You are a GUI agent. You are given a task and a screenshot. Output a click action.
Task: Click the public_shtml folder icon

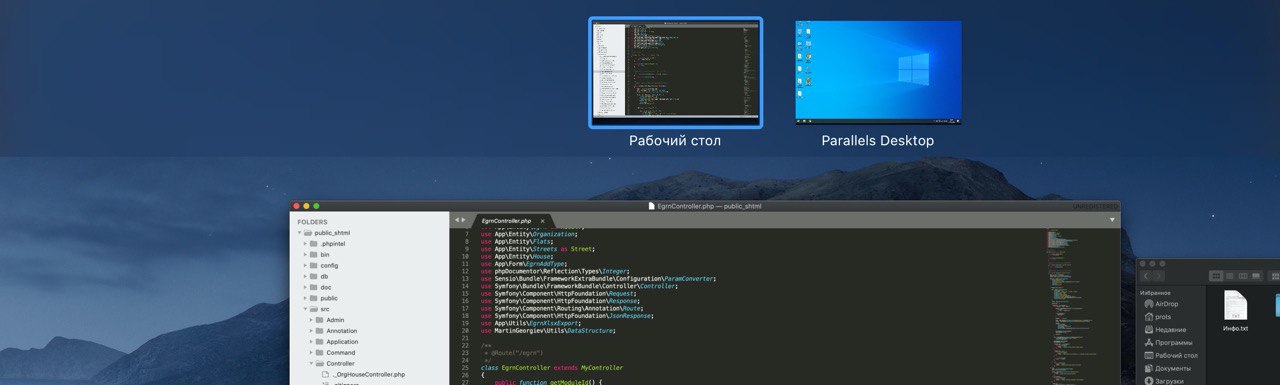pyautogui.click(x=308, y=232)
